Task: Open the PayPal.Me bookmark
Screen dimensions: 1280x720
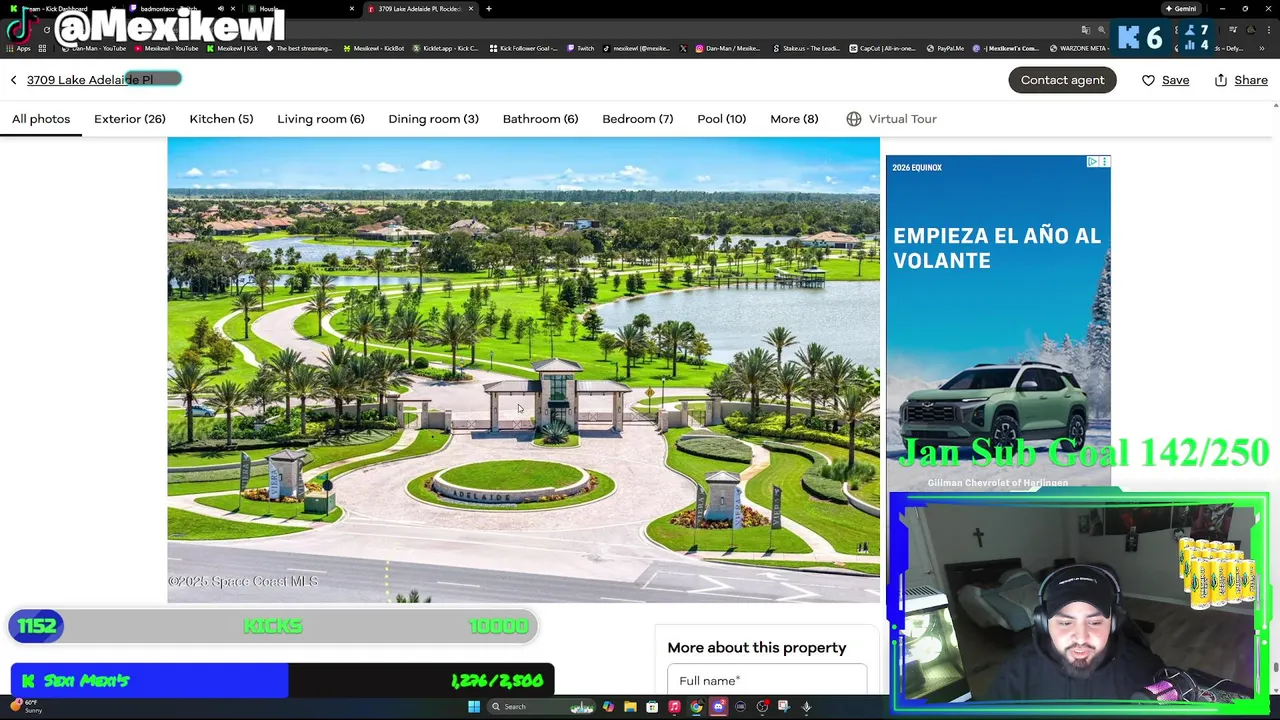Action: [x=946, y=48]
